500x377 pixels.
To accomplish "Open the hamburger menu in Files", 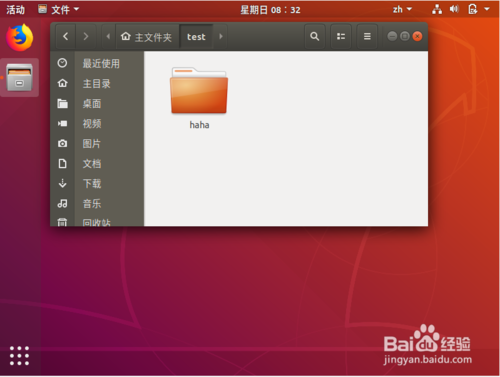I will coord(367,36).
